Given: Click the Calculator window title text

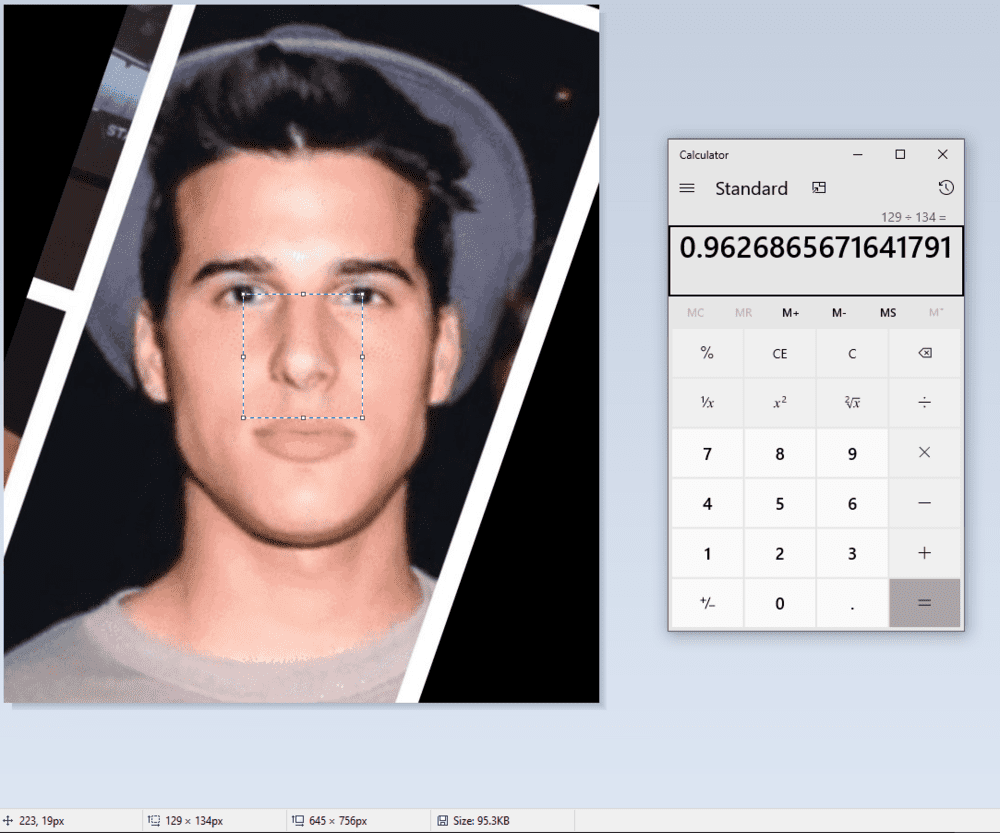Looking at the screenshot, I should point(703,155).
